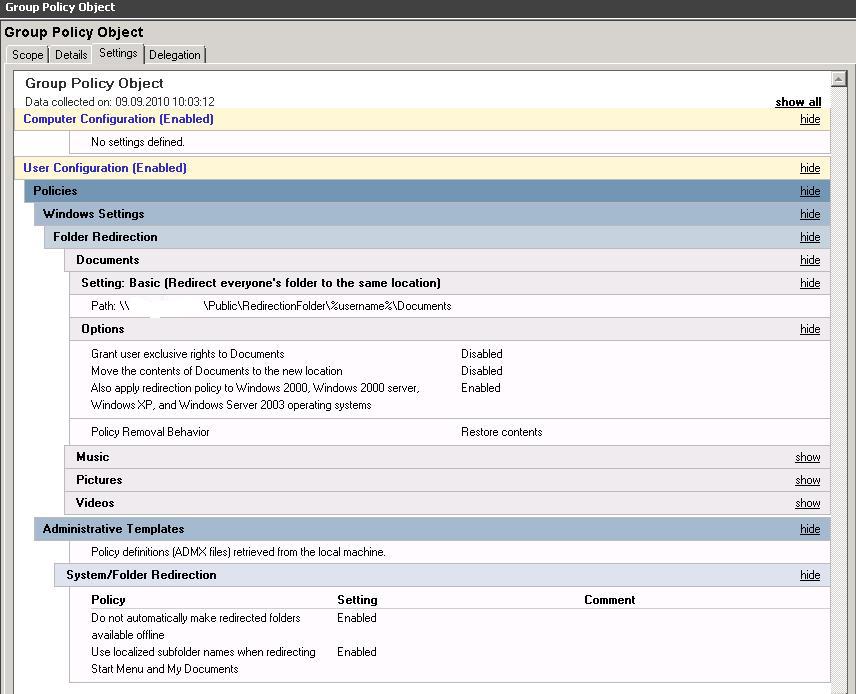Screen dimensions: 856x694
Task: Hide the Computer Configuration section
Action: coord(810,119)
